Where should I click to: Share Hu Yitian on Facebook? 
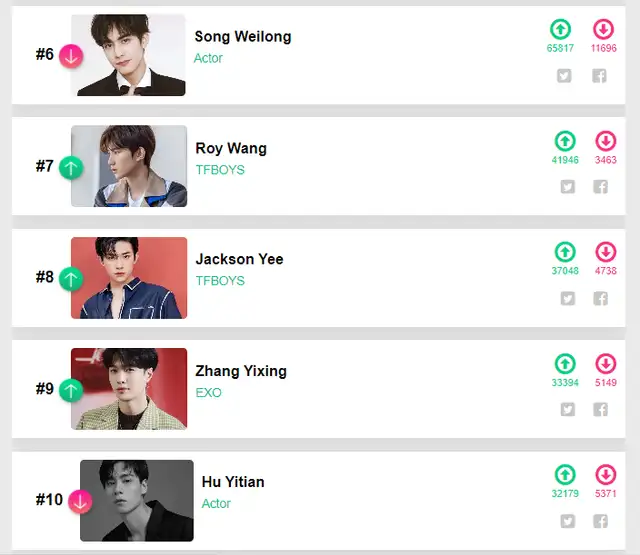600,521
